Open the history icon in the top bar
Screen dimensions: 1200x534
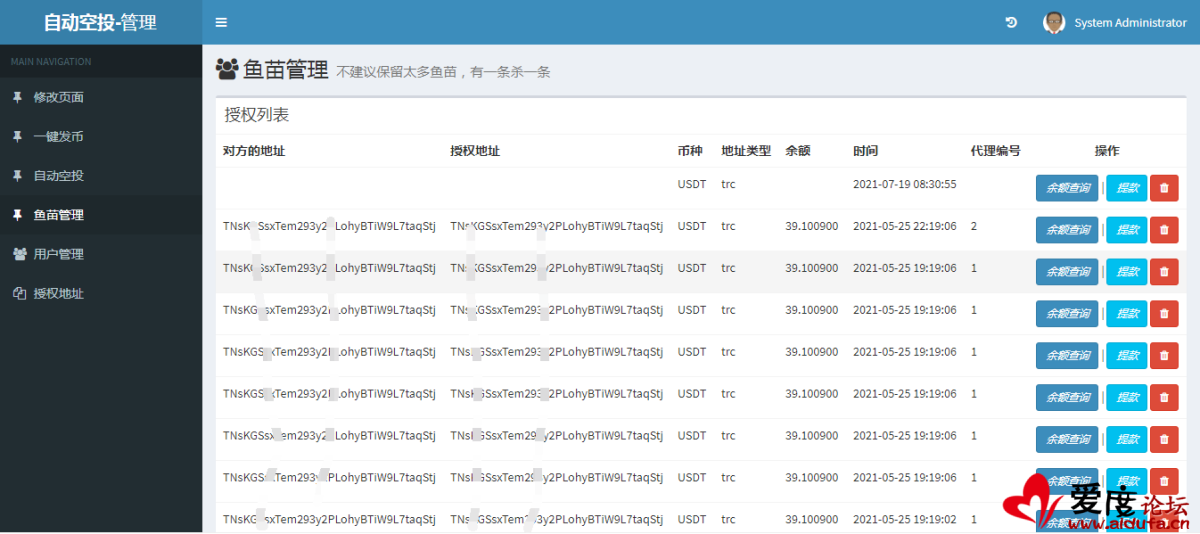click(1011, 22)
